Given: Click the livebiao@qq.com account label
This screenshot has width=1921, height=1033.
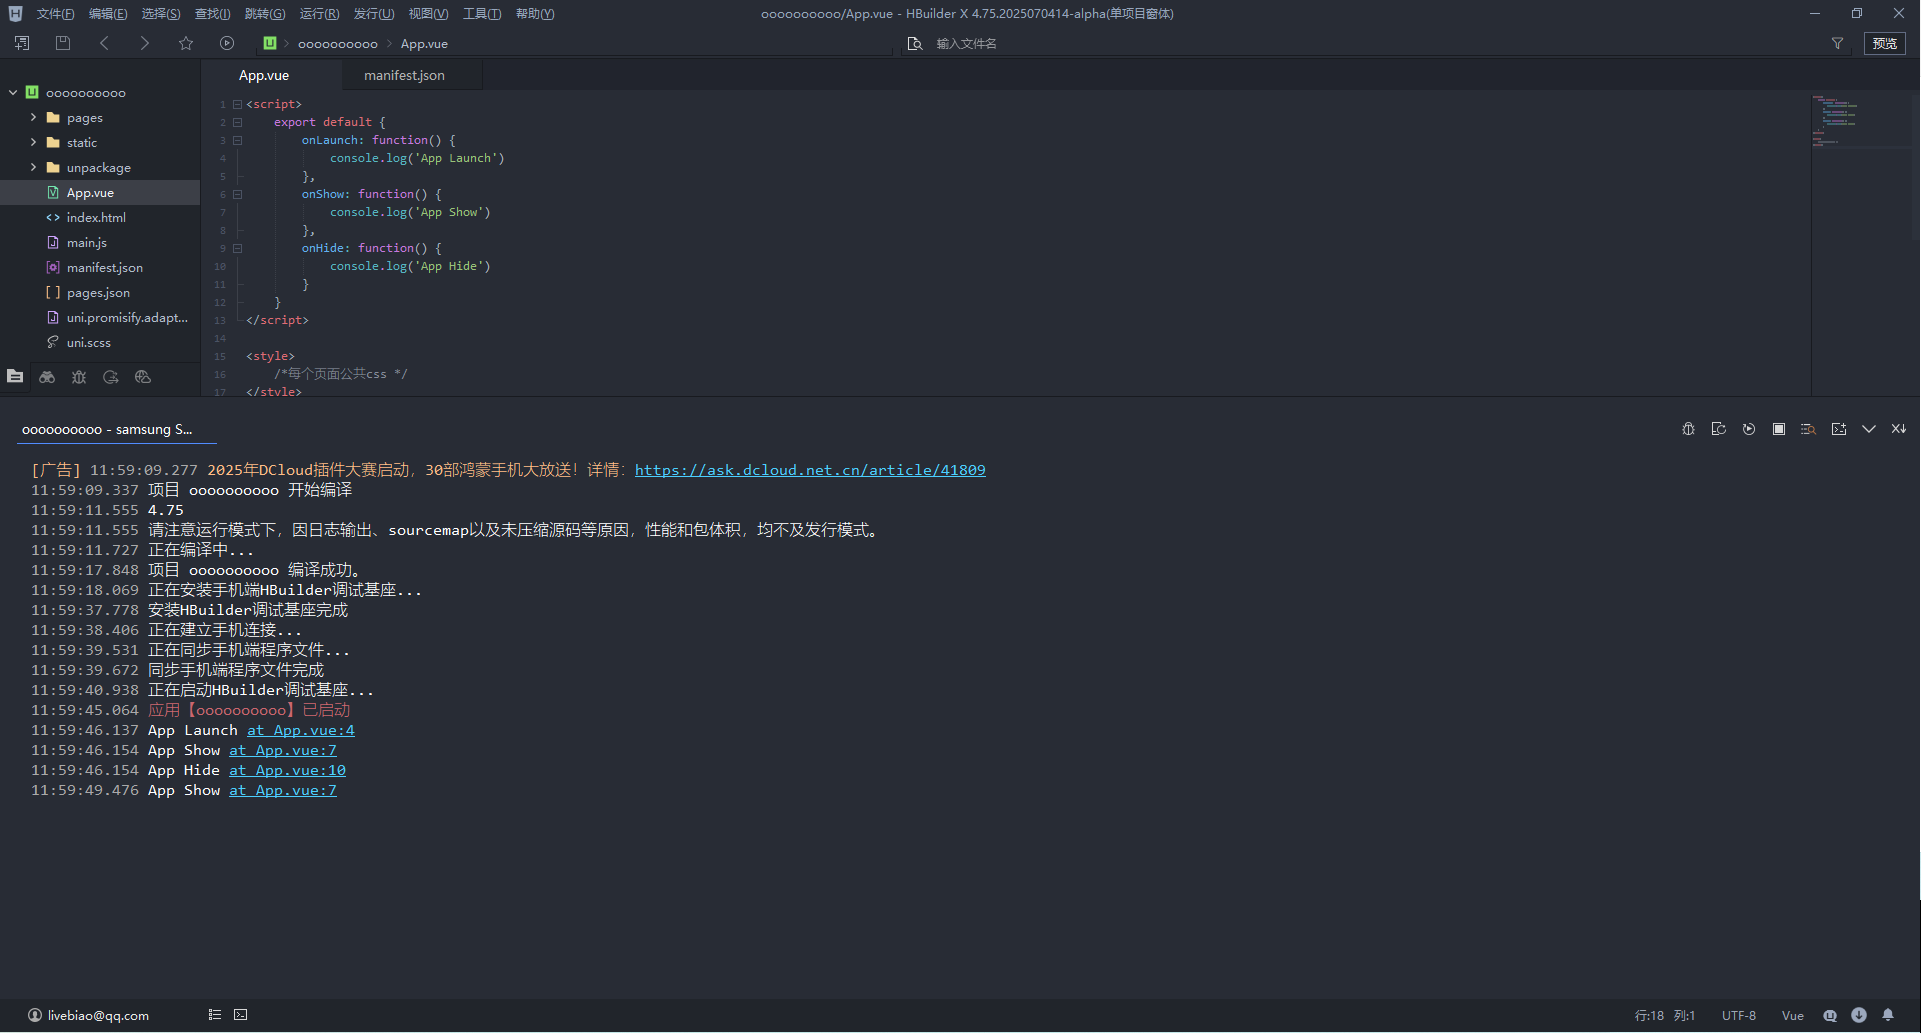Looking at the screenshot, I should (x=98, y=1015).
